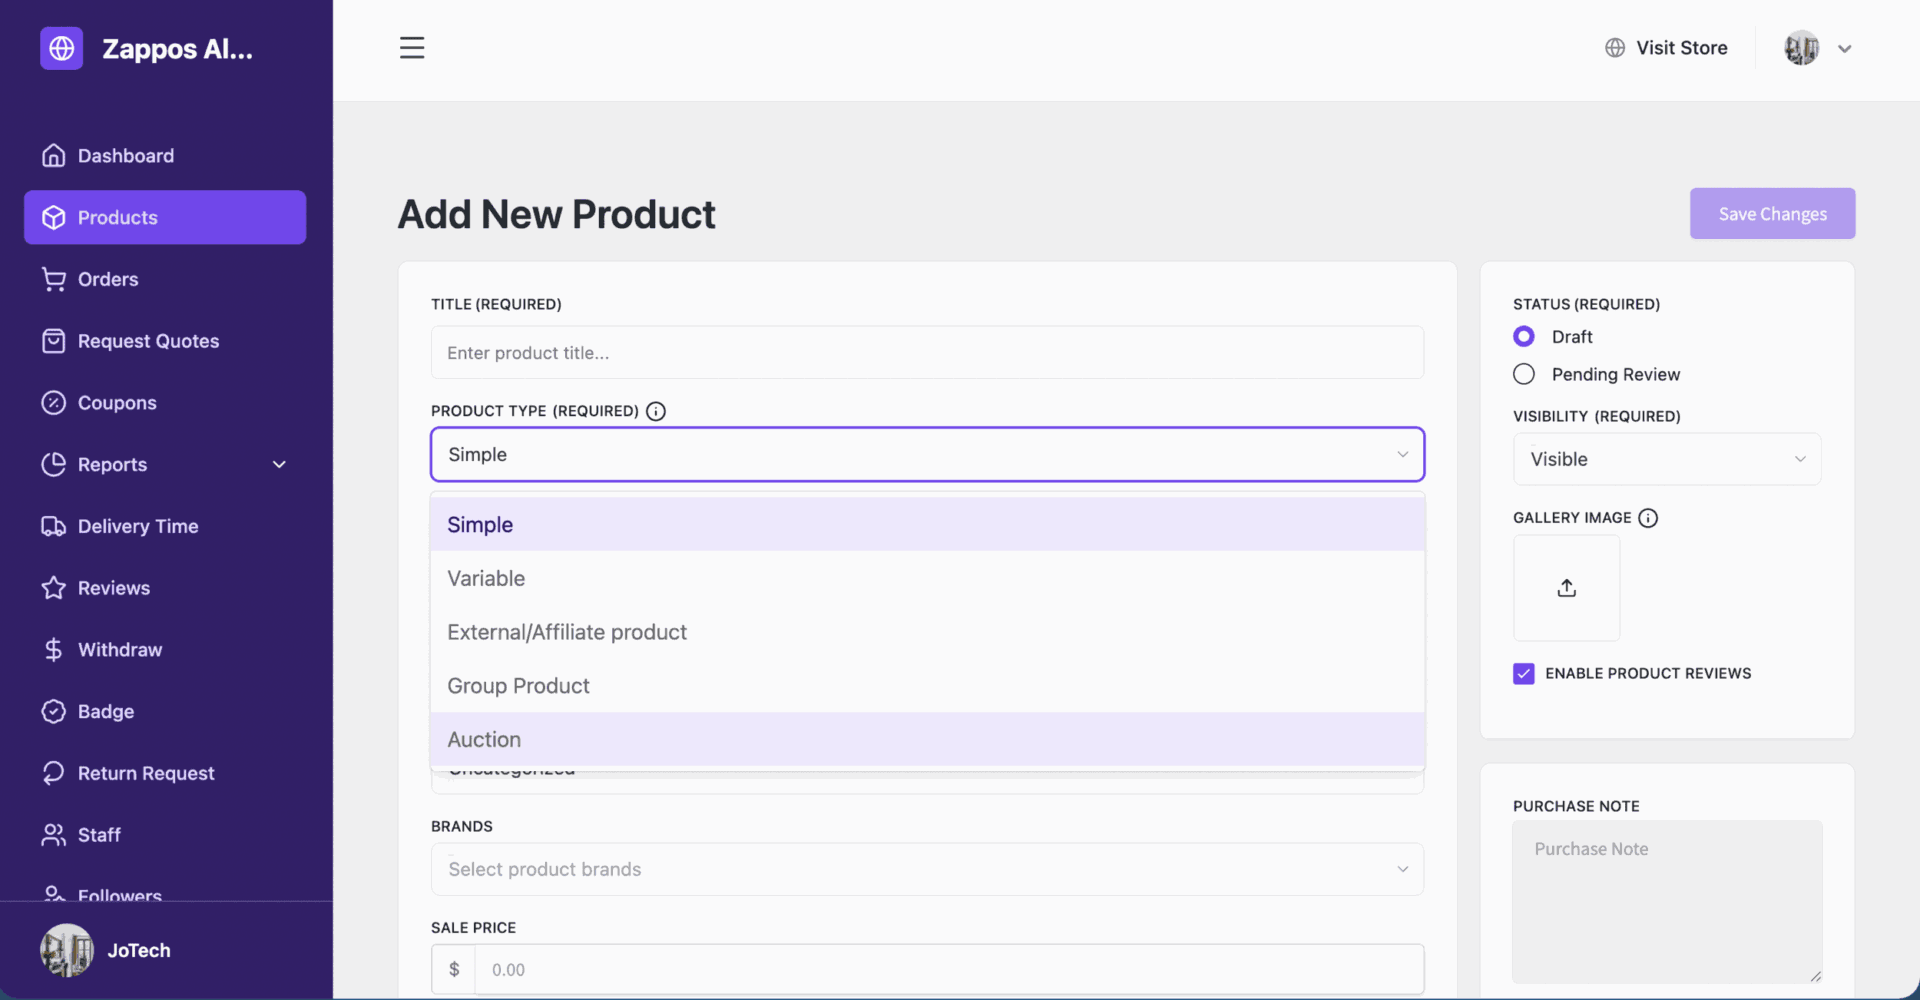The height and width of the screenshot is (1000, 1920).
Task: Choose External/Affiliate product option
Action: point(927,633)
